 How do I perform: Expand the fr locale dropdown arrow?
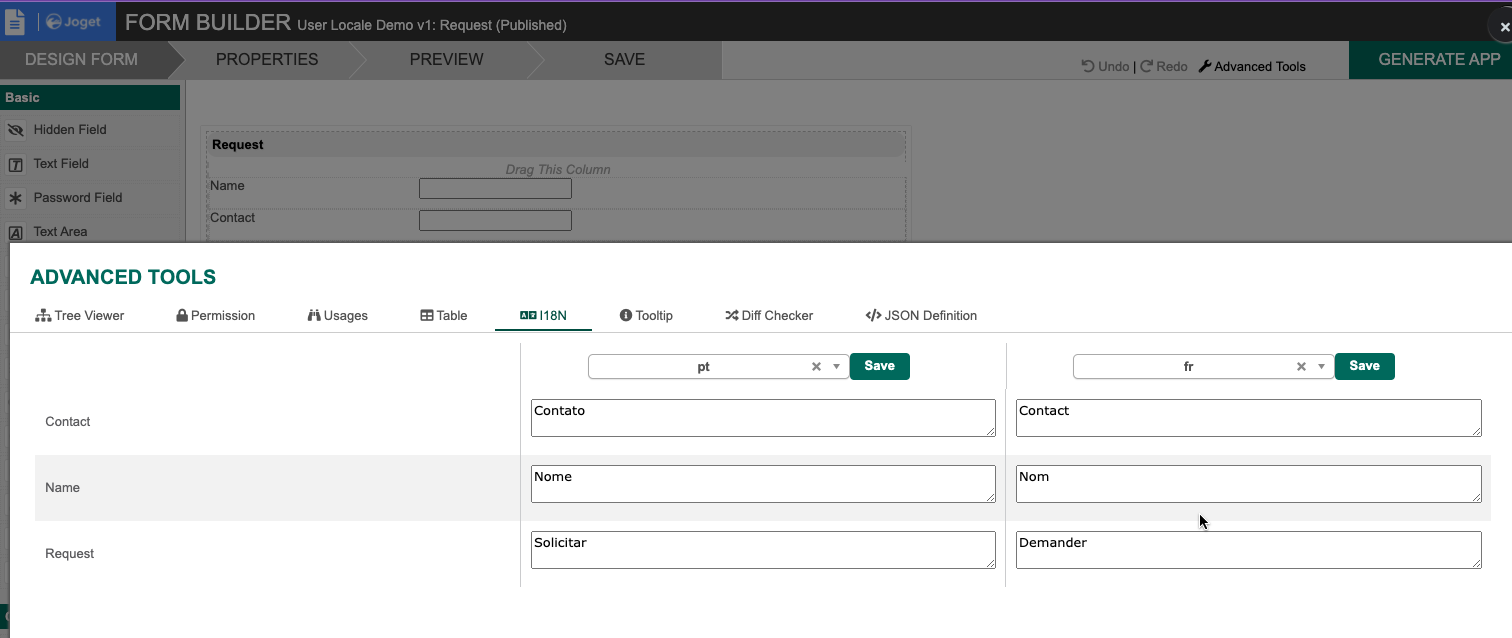[x=1321, y=367]
